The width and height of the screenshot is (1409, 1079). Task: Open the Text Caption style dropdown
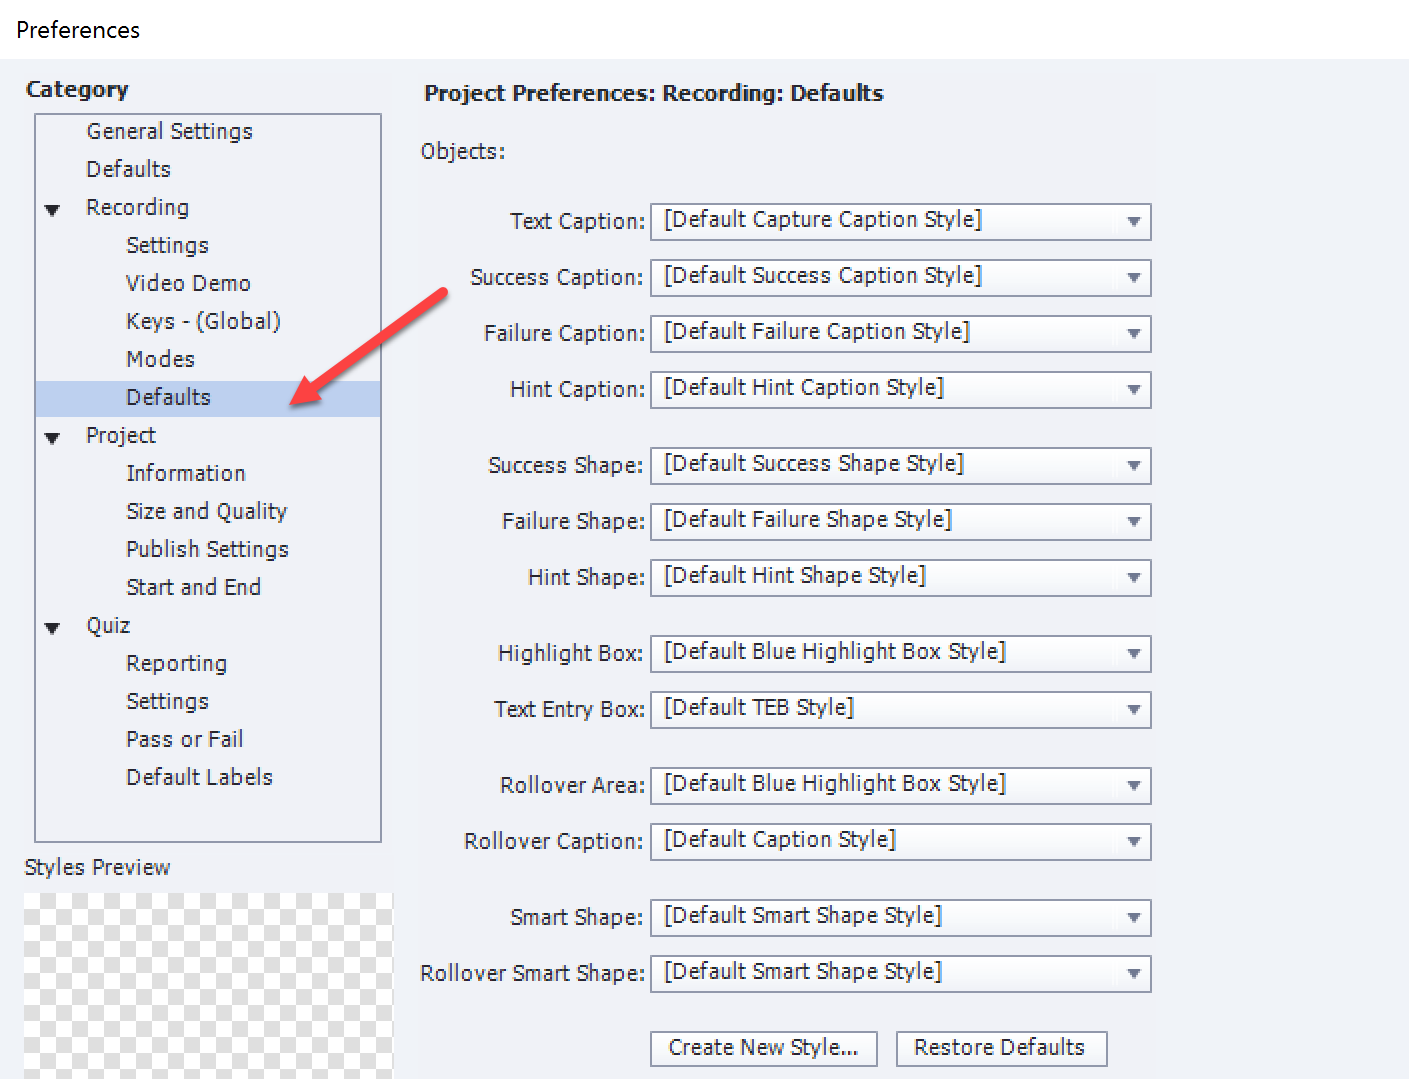pyautogui.click(x=1133, y=221)
